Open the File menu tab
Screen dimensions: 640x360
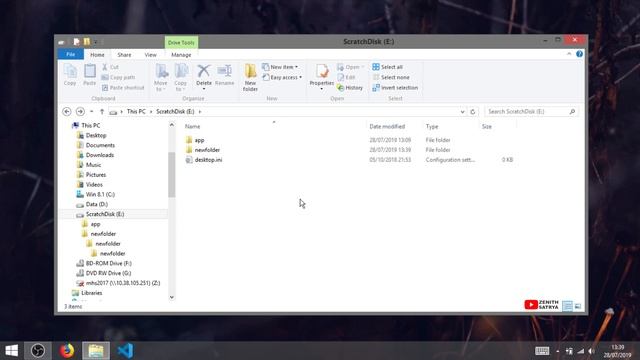(71, 54)
